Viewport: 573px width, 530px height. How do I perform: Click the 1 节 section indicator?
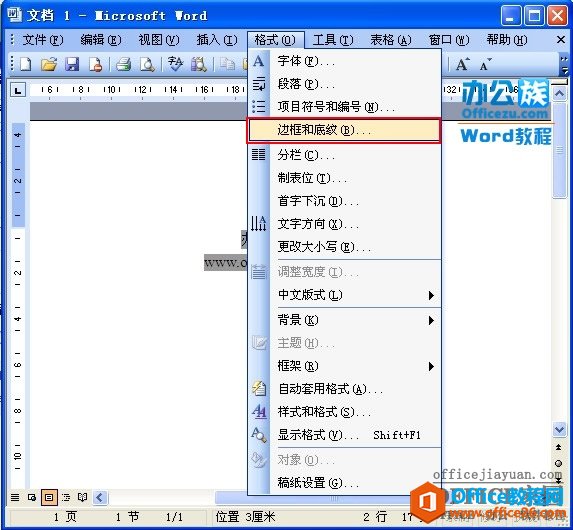click(128, 517)
